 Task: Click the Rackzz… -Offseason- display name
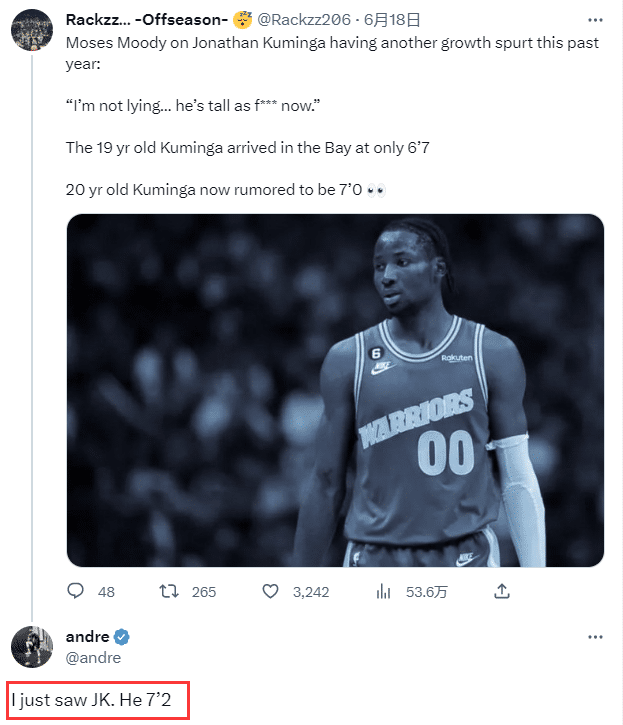tap(146, 19)
